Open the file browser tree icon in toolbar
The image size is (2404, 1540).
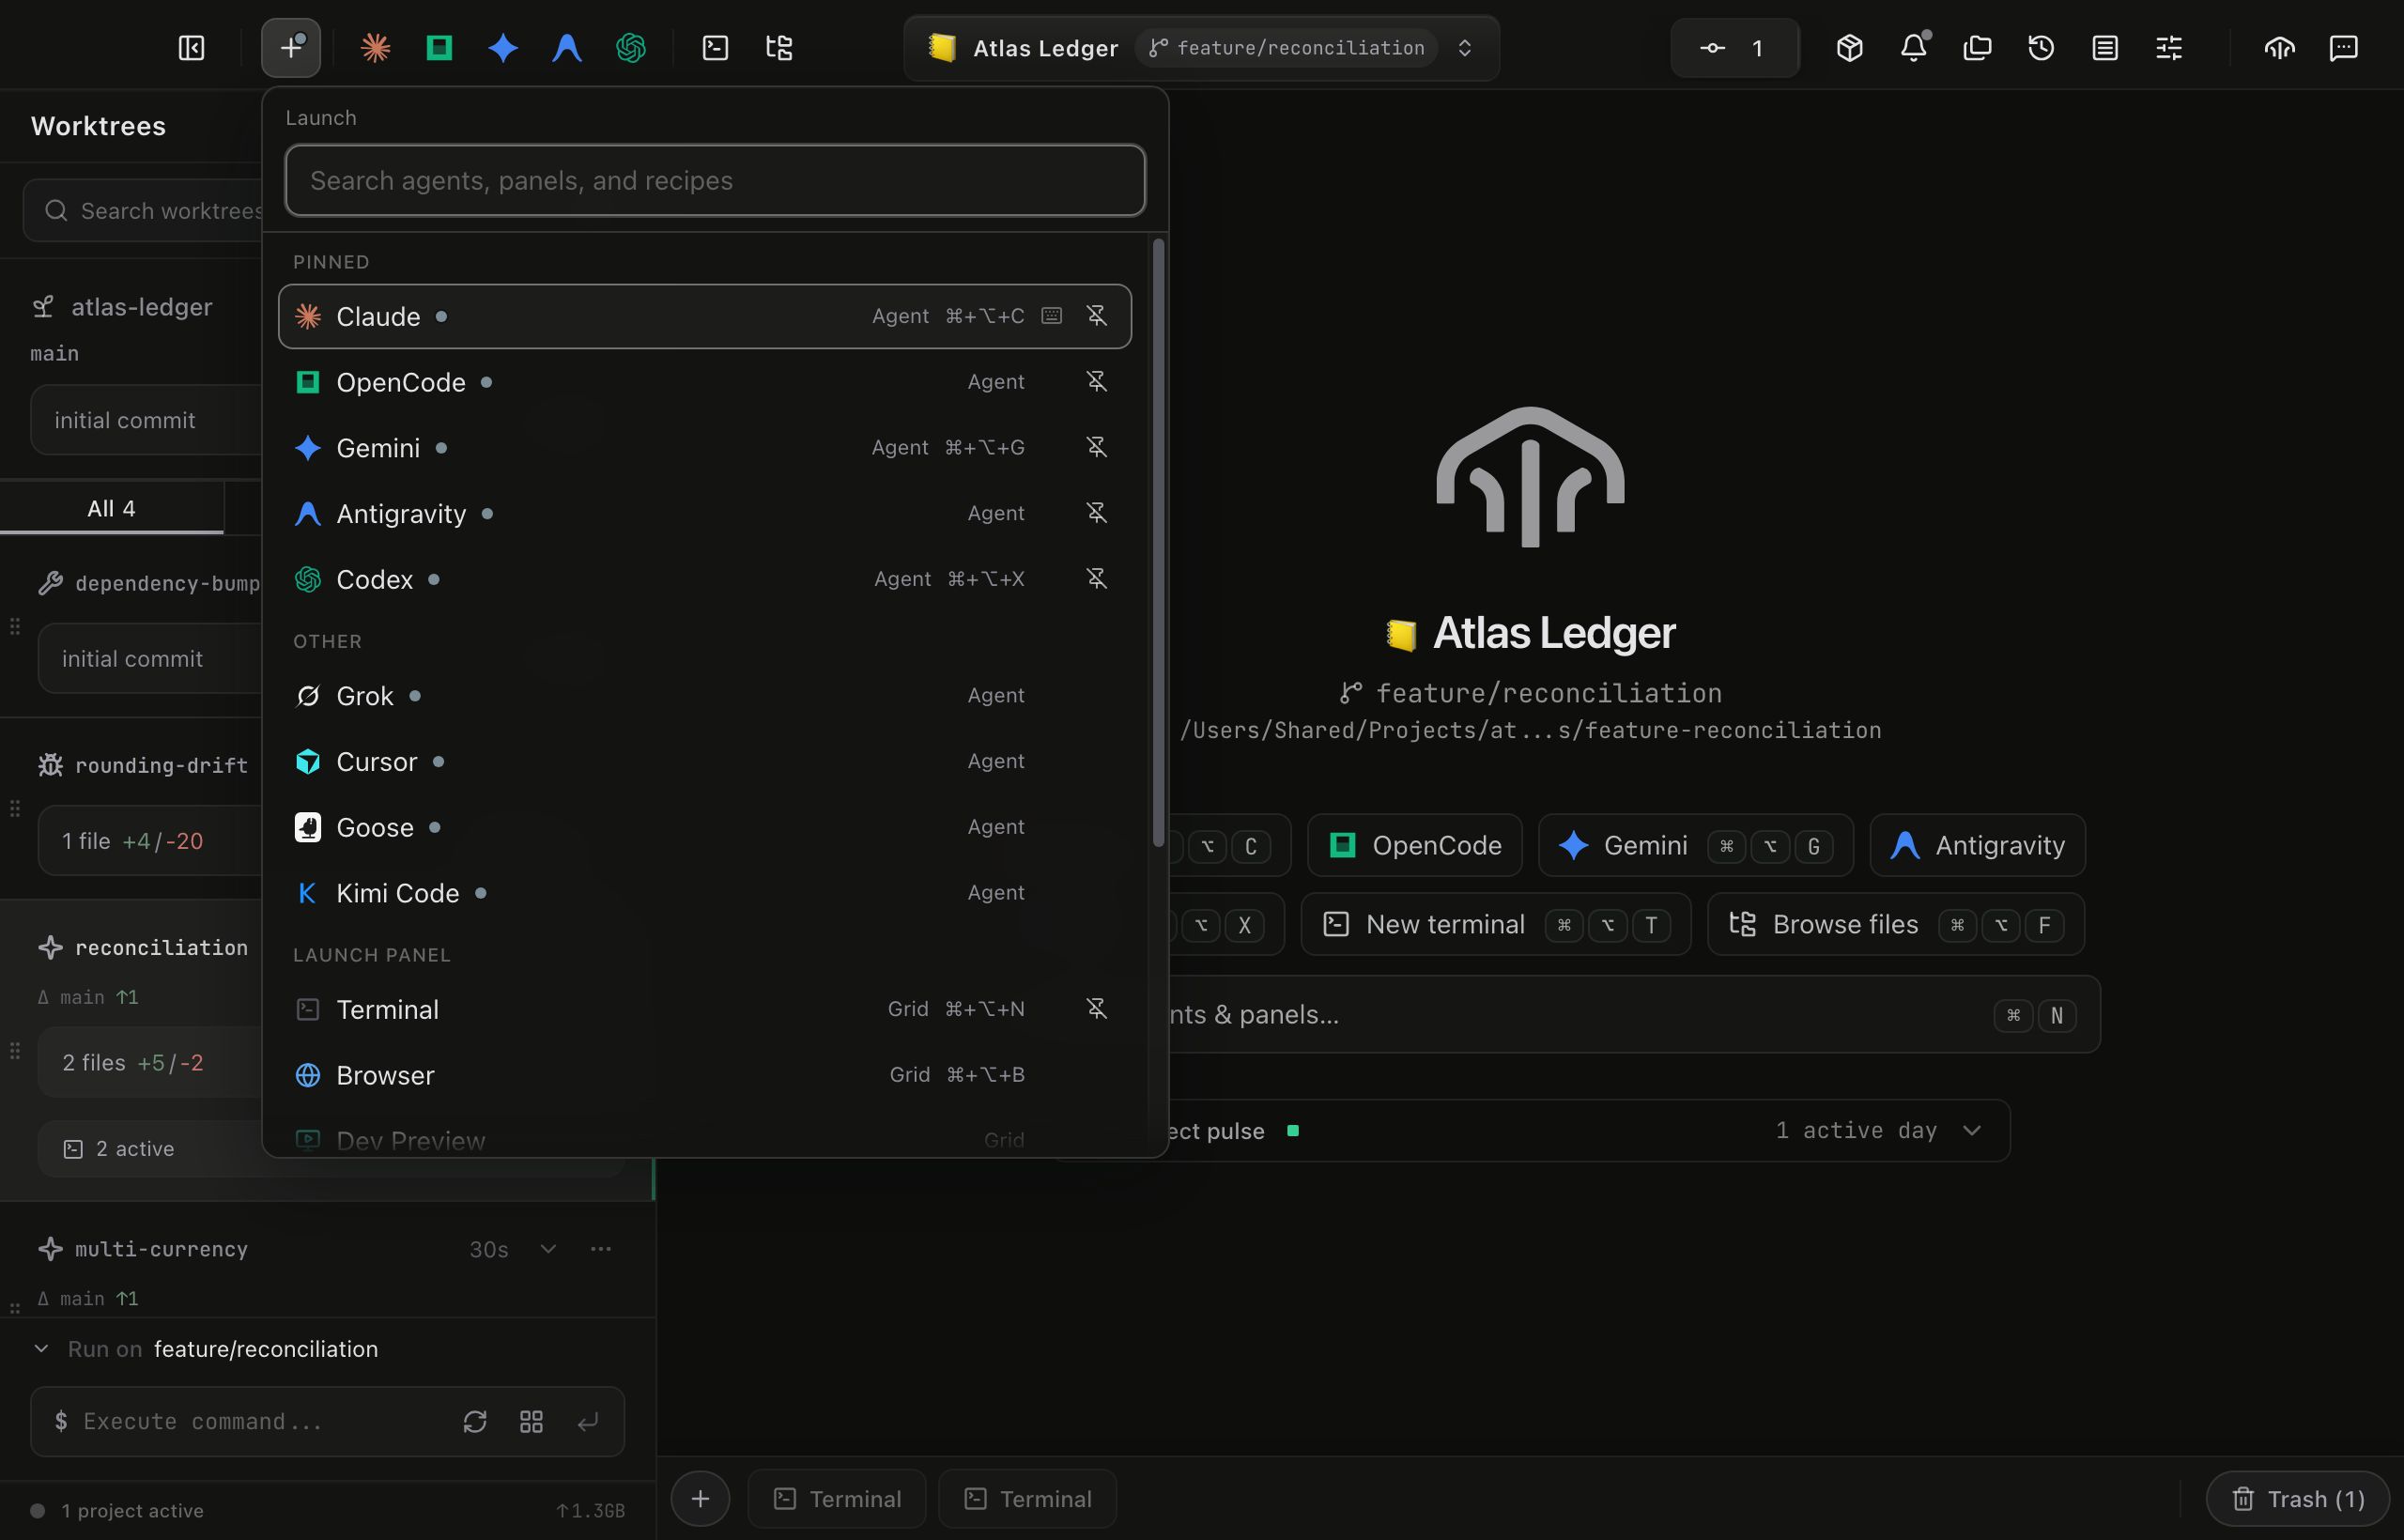pos(779,48)
